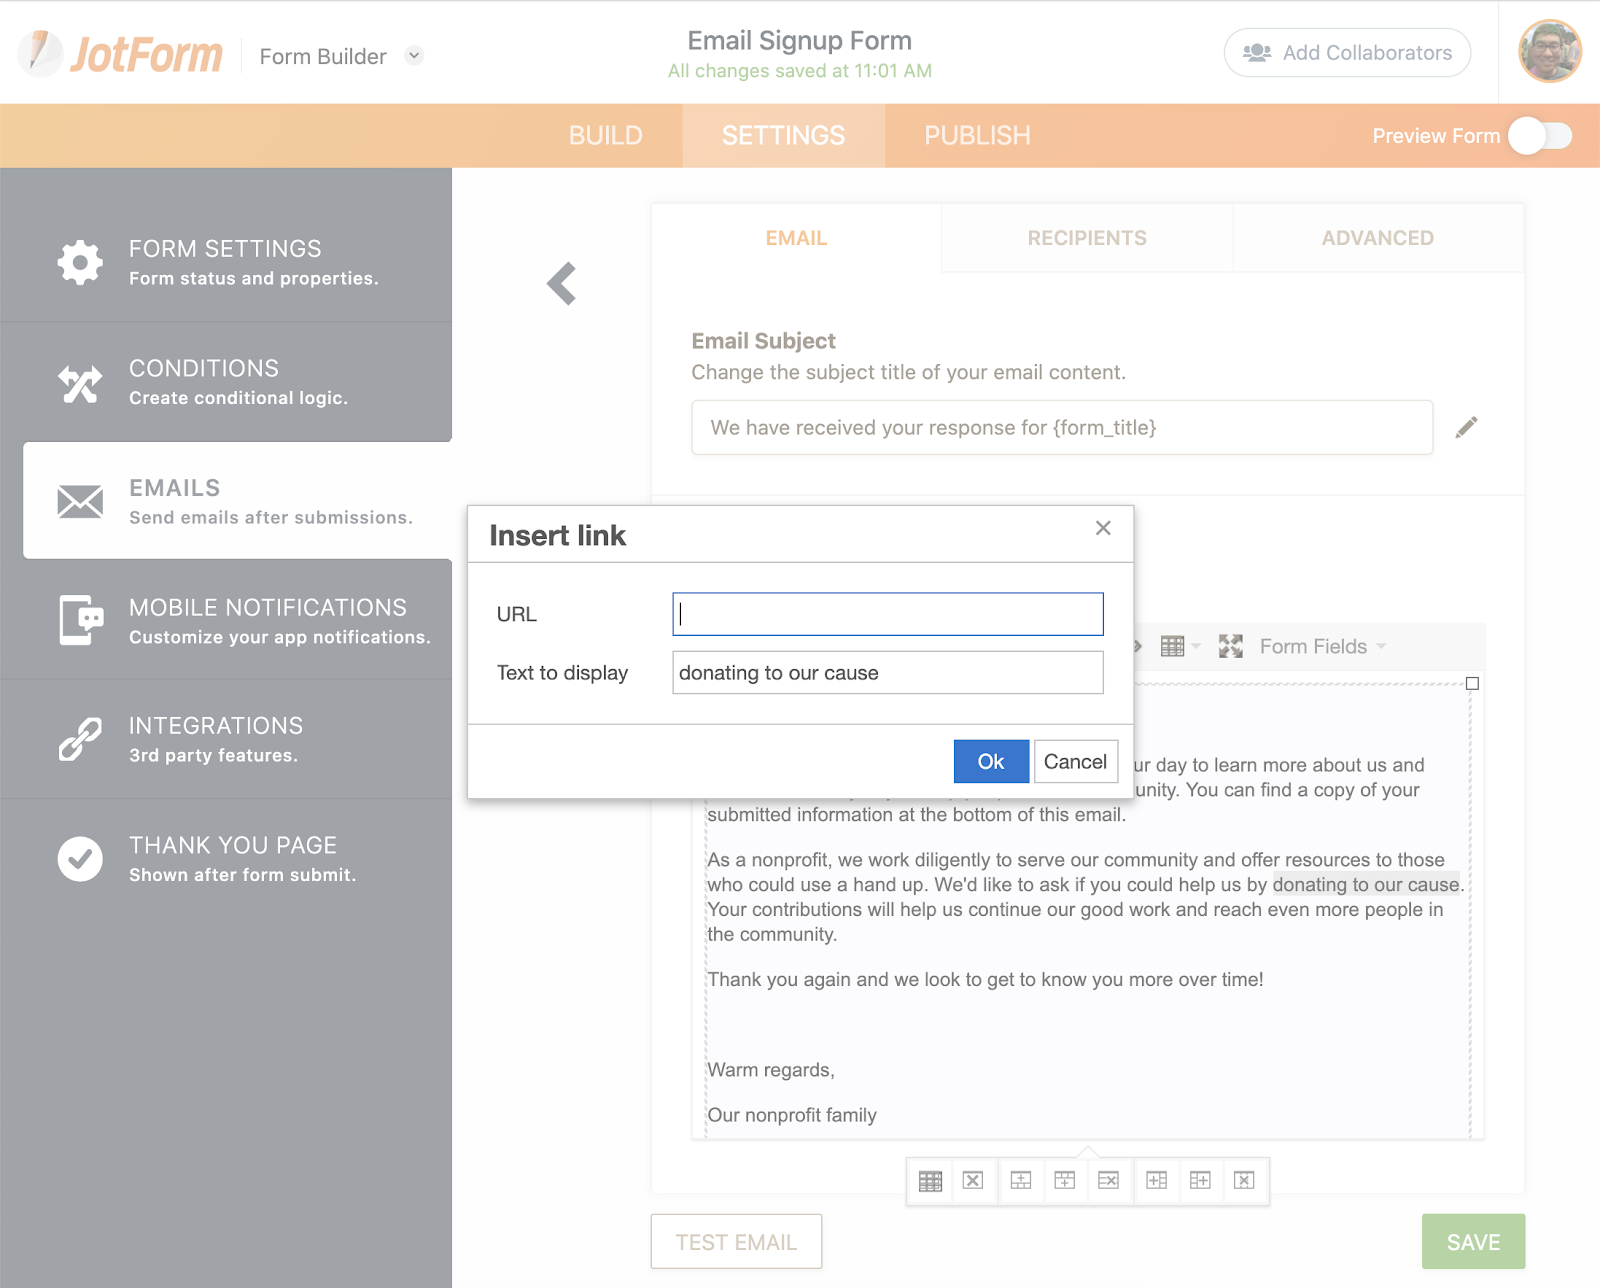Select the RECIPIENTS tab
Viewport: 1600px width, 1288px height.
point(1087,238)
